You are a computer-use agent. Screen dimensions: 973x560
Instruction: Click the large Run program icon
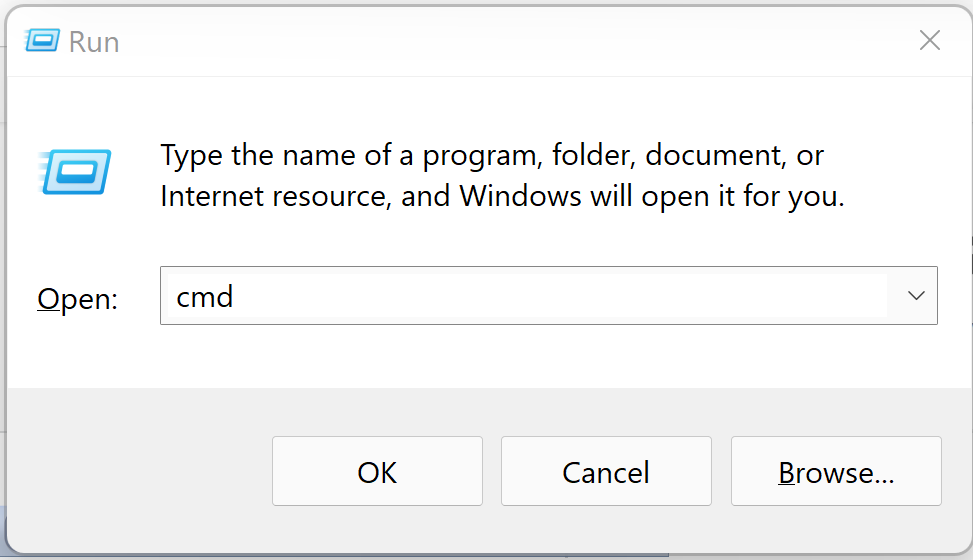74,172
